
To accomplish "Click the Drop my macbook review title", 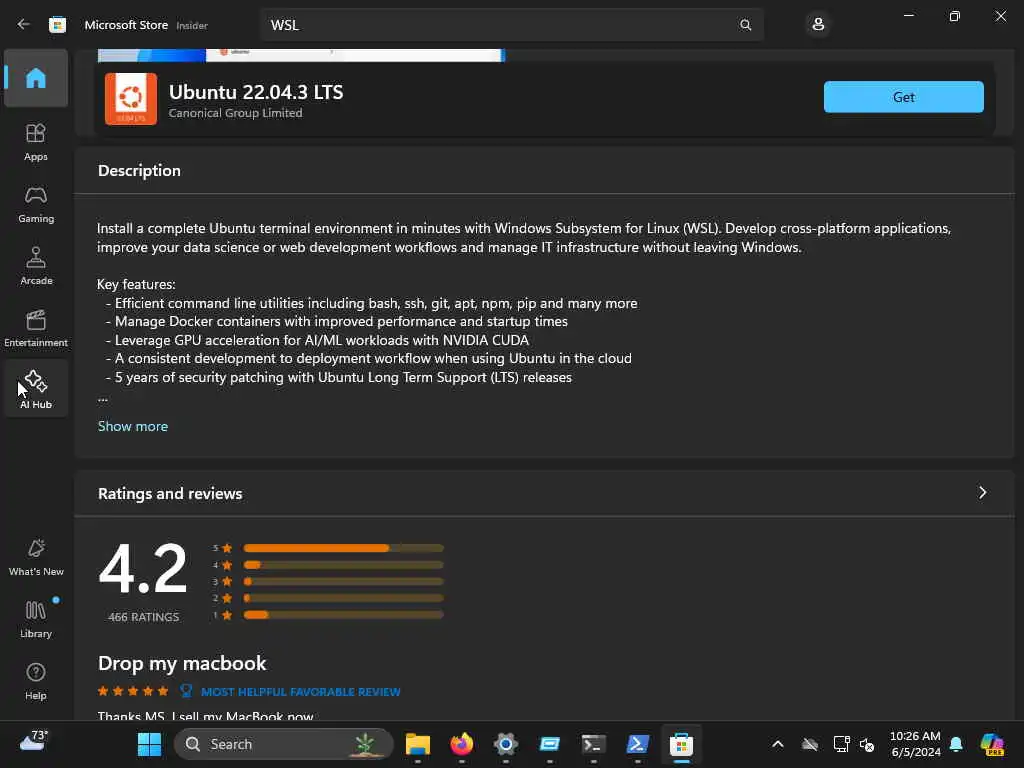I will (182, 663).
